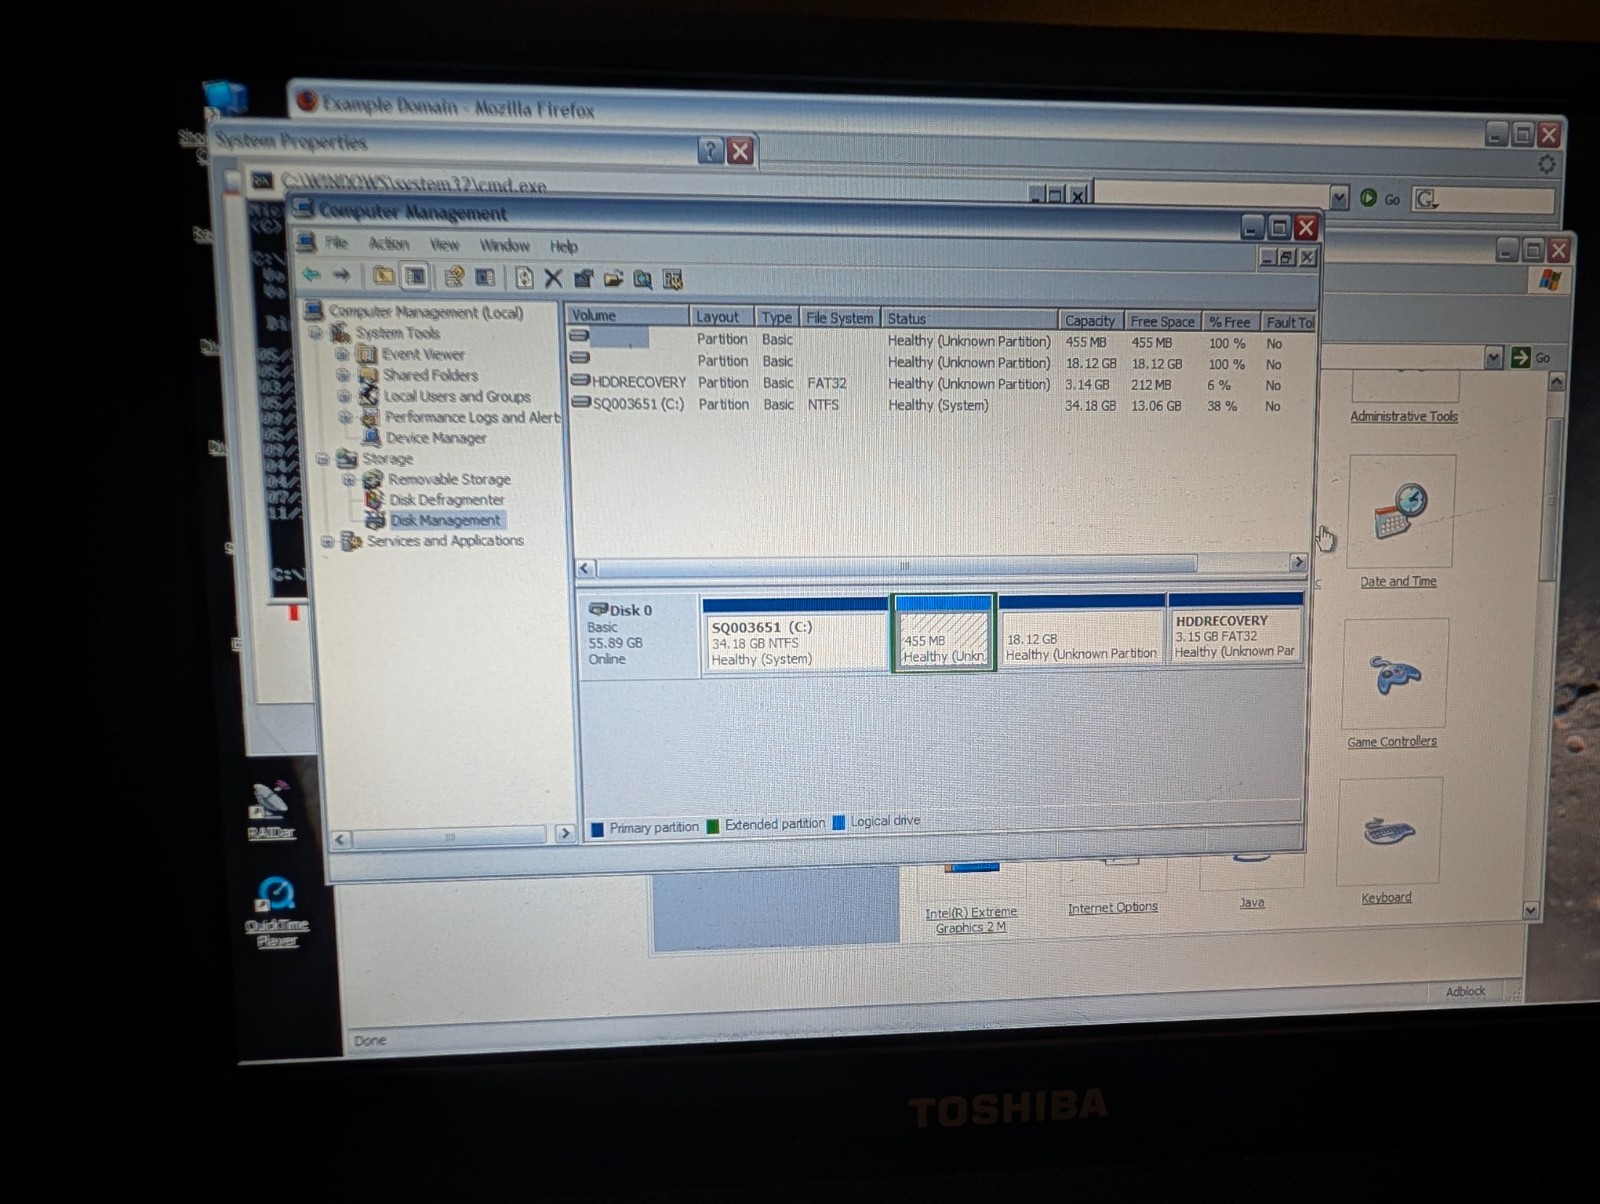The image size is (1600, 1204).
Task: Open the Administrative Tools link in Control Panel
Action: (1404, 416)
